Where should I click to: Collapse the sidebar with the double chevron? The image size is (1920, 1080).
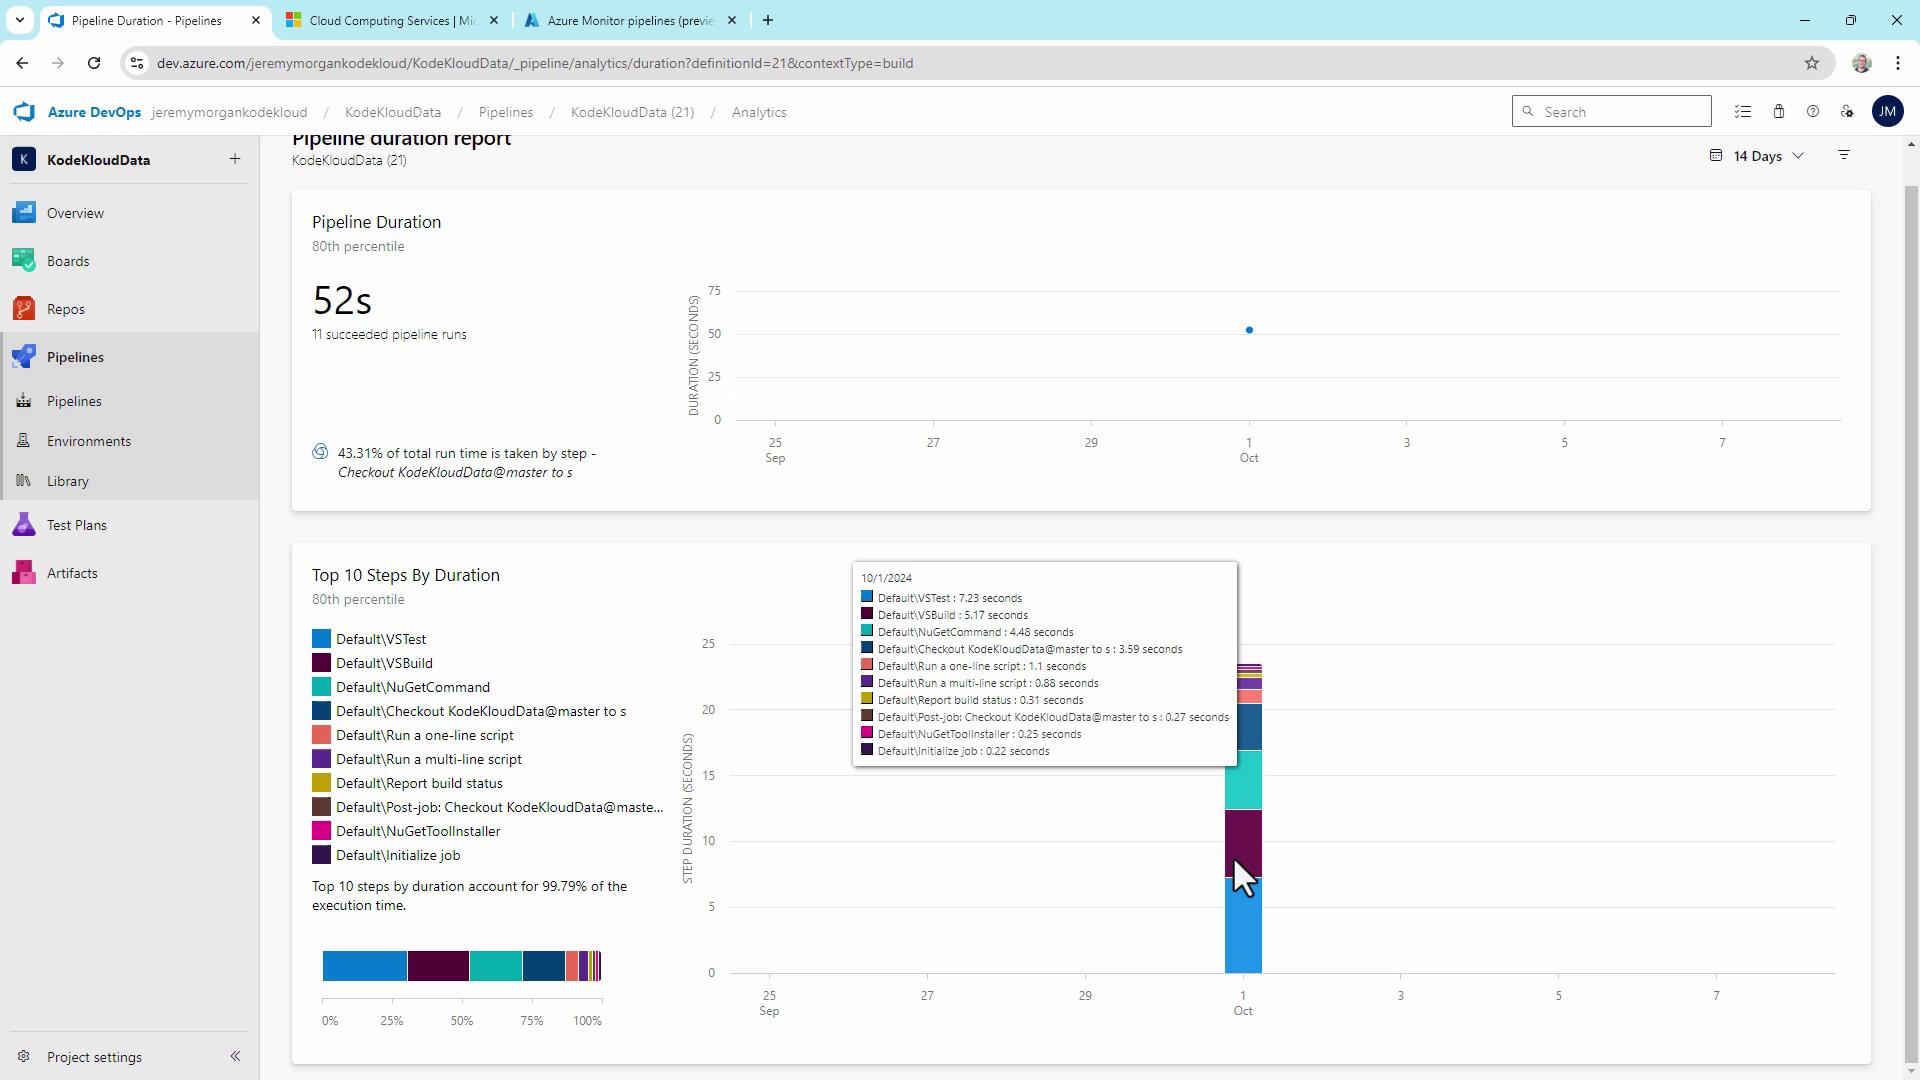coord(235,1056)
